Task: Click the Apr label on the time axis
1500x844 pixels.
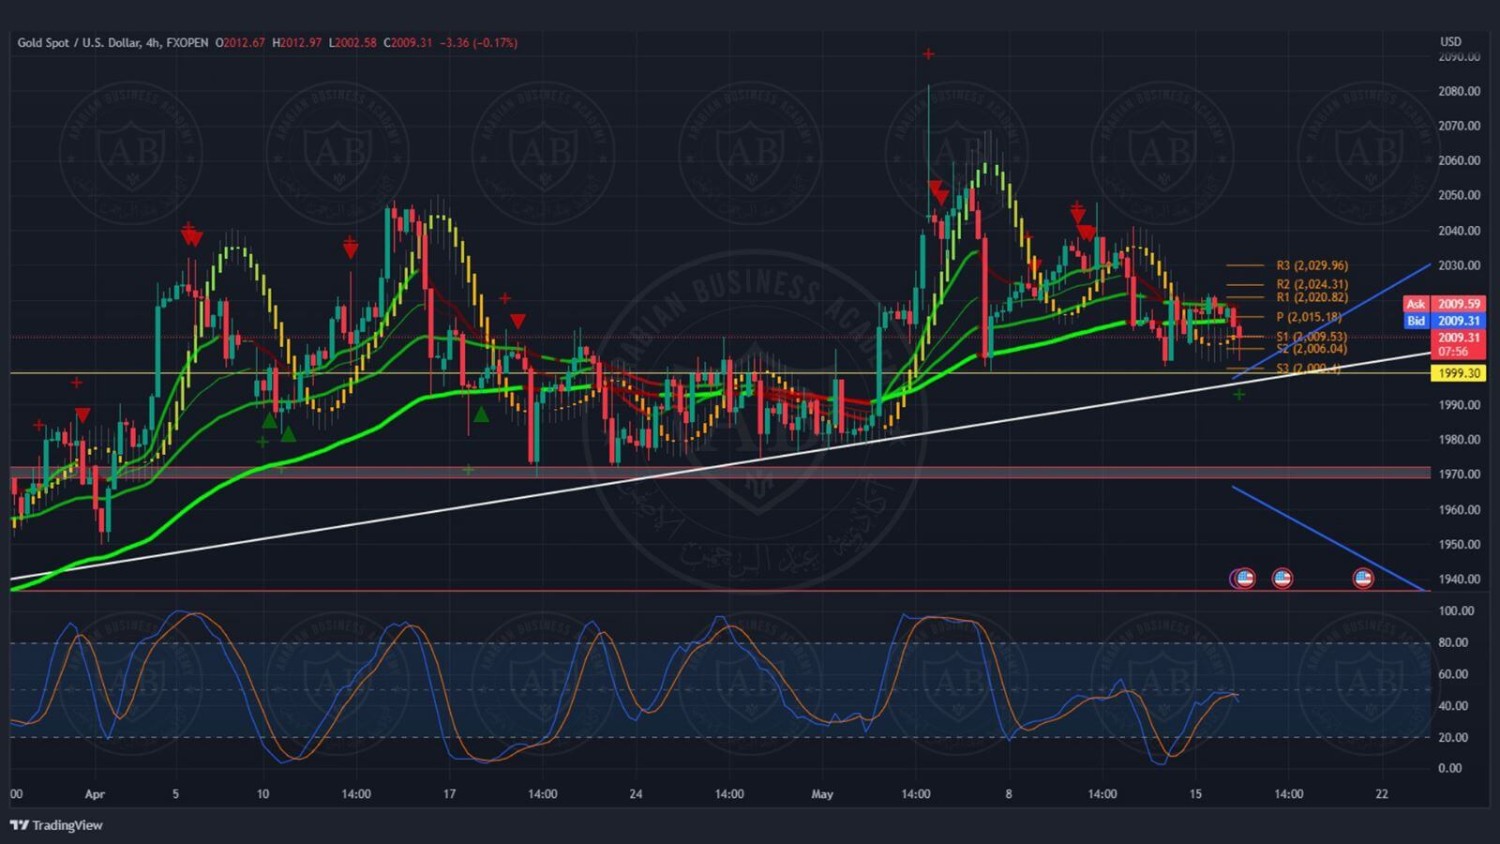Action: tap(95, 795)
